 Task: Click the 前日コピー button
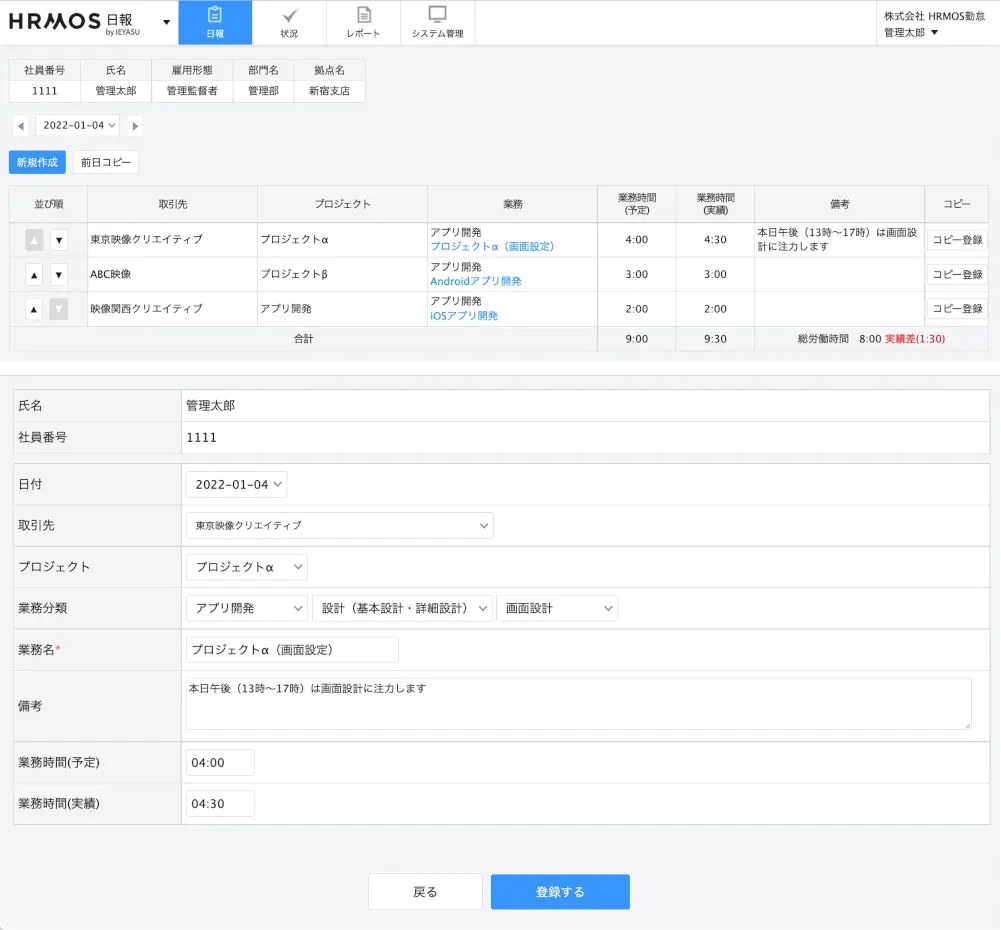pos(105,161)
